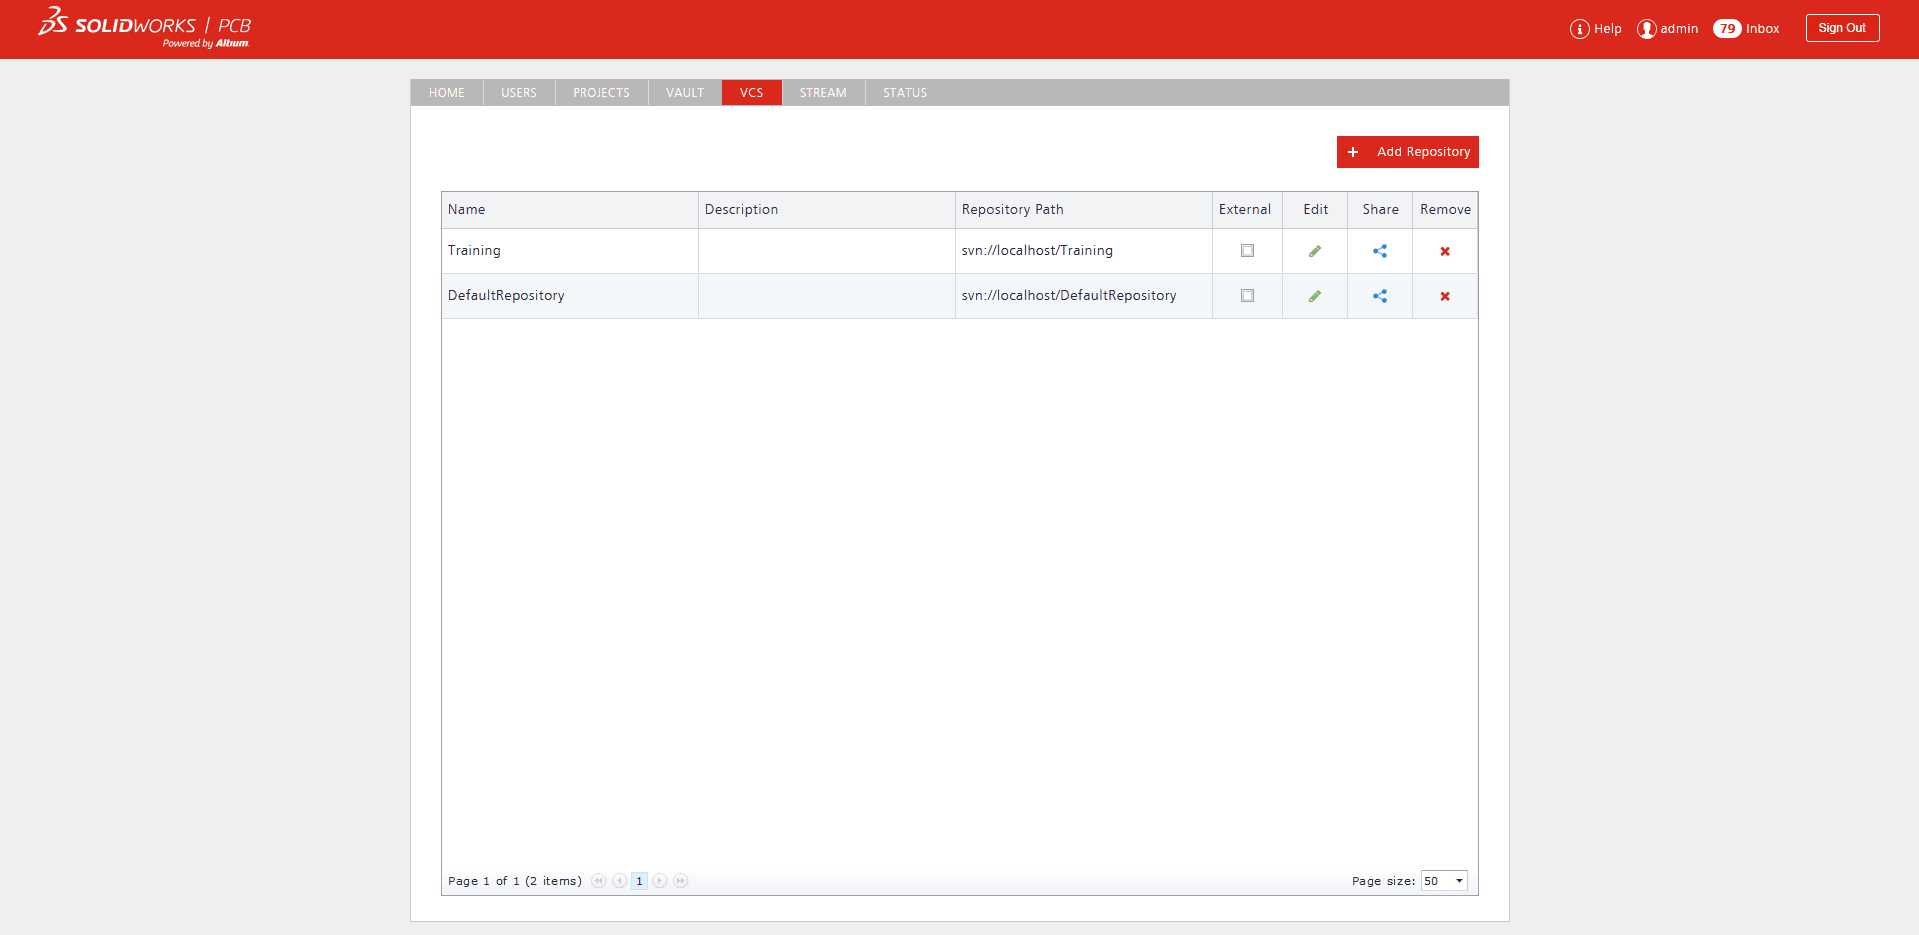Edit the DefaultRepository with pencil icon

tap(1315, 296)
